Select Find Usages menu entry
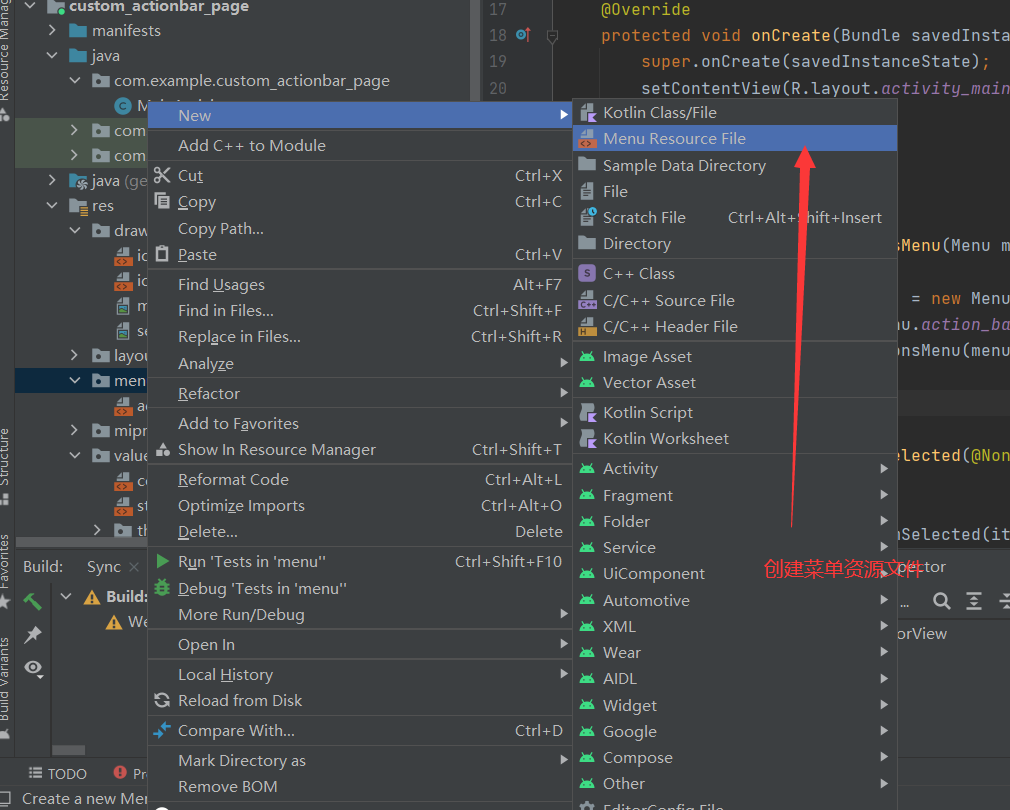The height and width of the screenshot is (810, 1010). [x=360, y=285]
